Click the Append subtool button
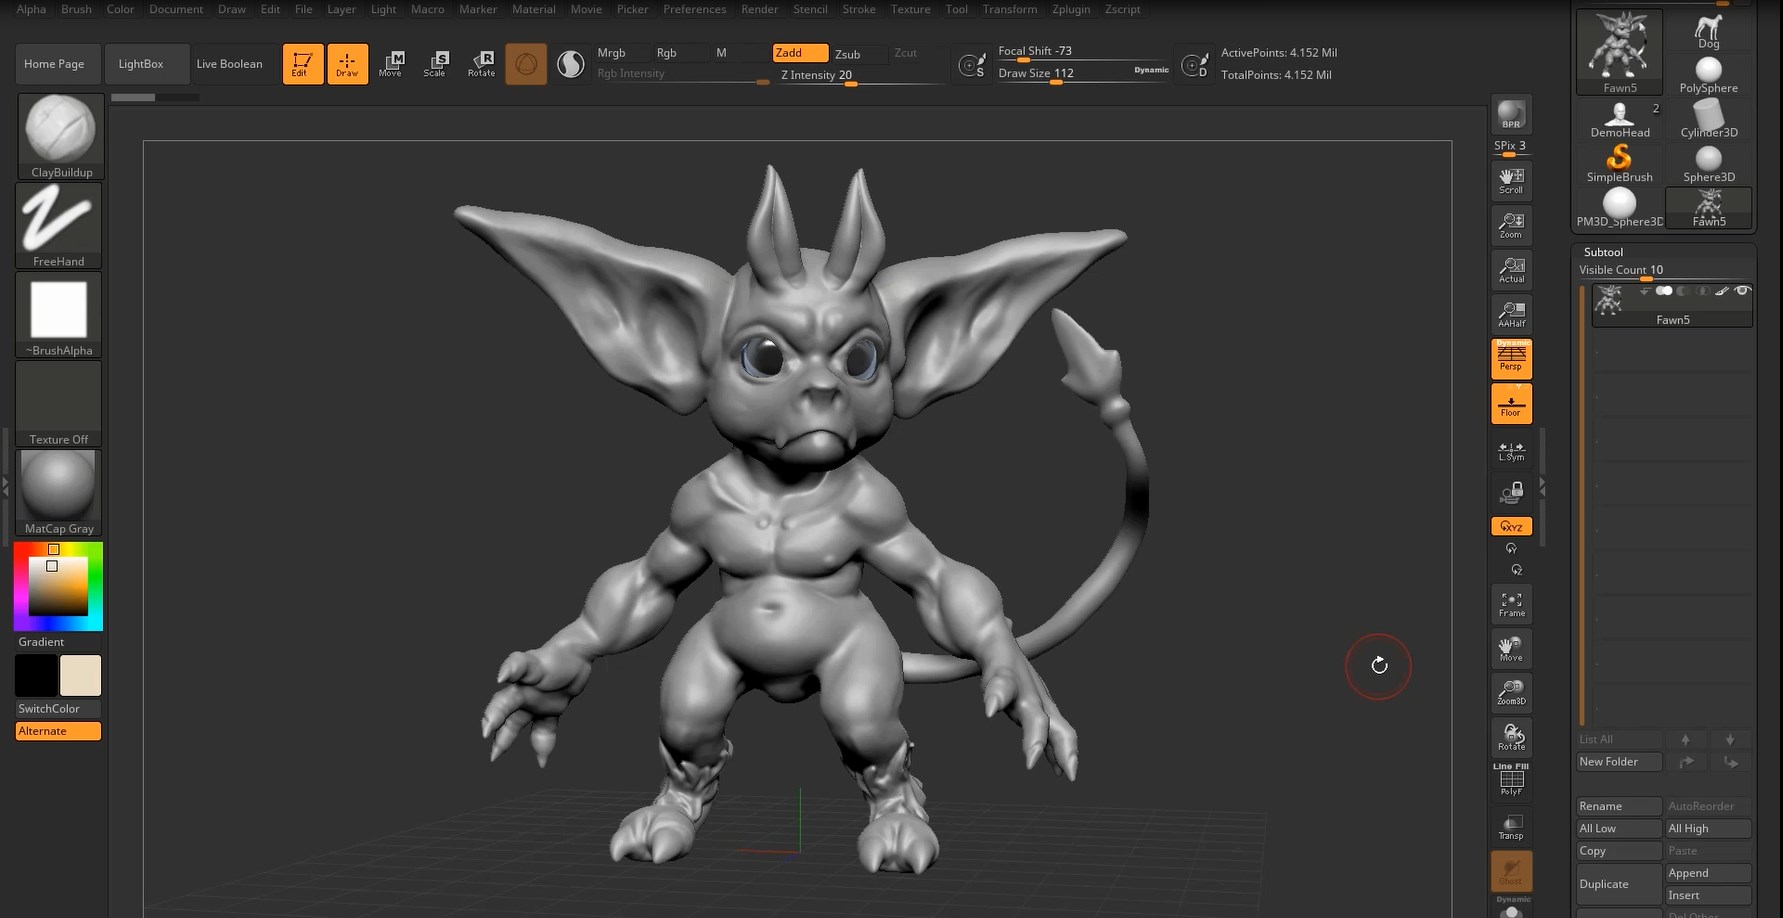1783x918 pixels. (x=1708, y=873)
